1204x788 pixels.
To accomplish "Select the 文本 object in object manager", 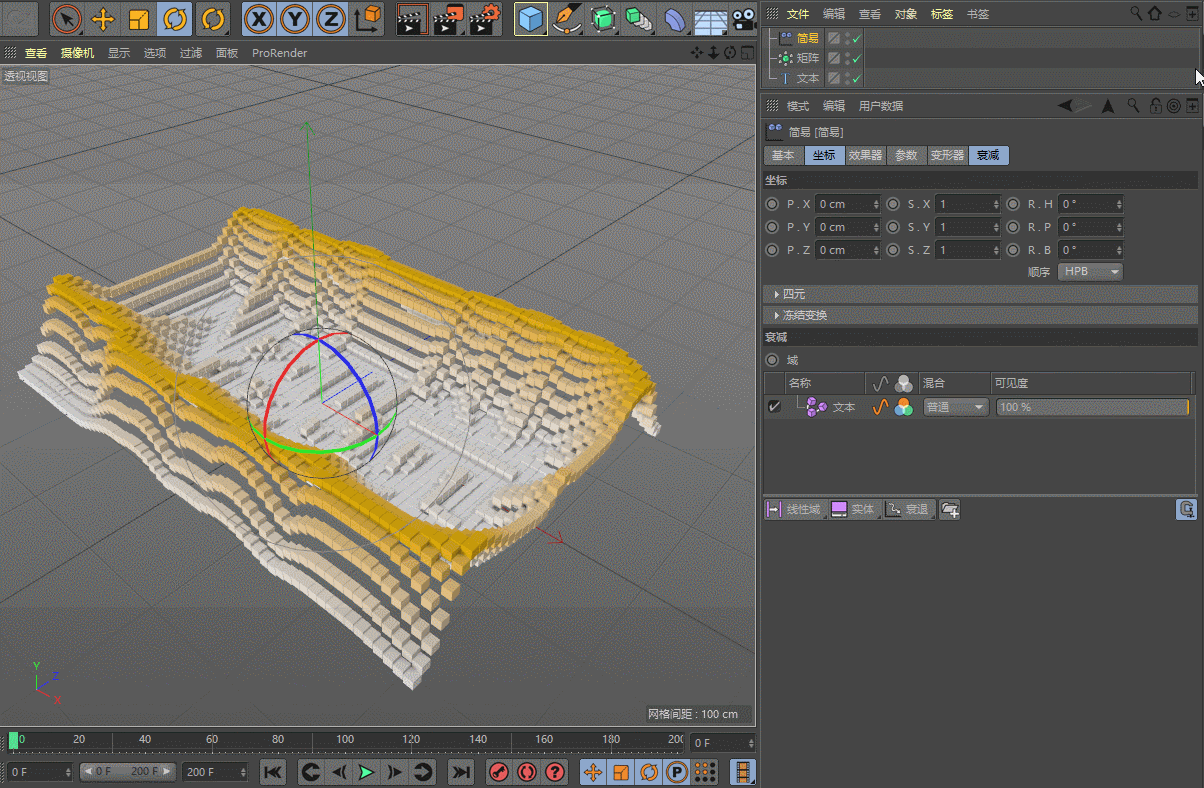I will pos(808,78).
